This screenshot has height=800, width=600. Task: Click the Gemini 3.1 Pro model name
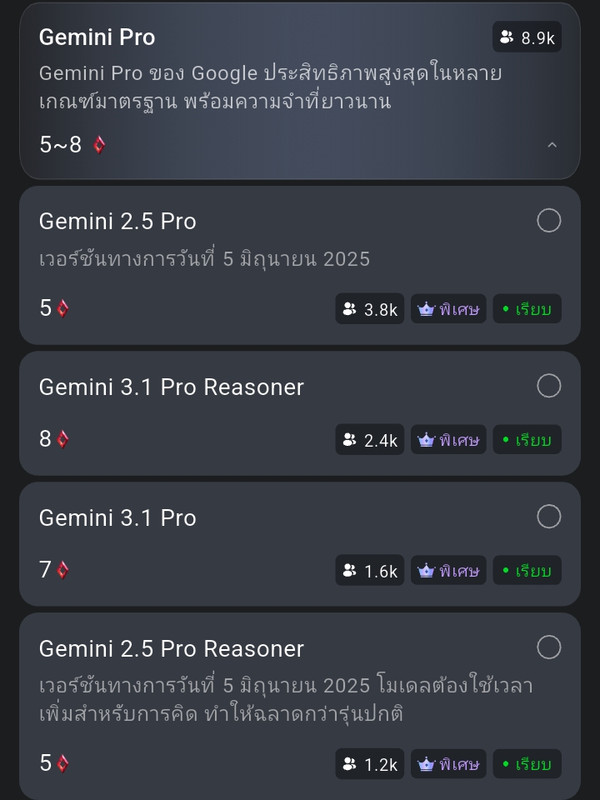(117, 518)
